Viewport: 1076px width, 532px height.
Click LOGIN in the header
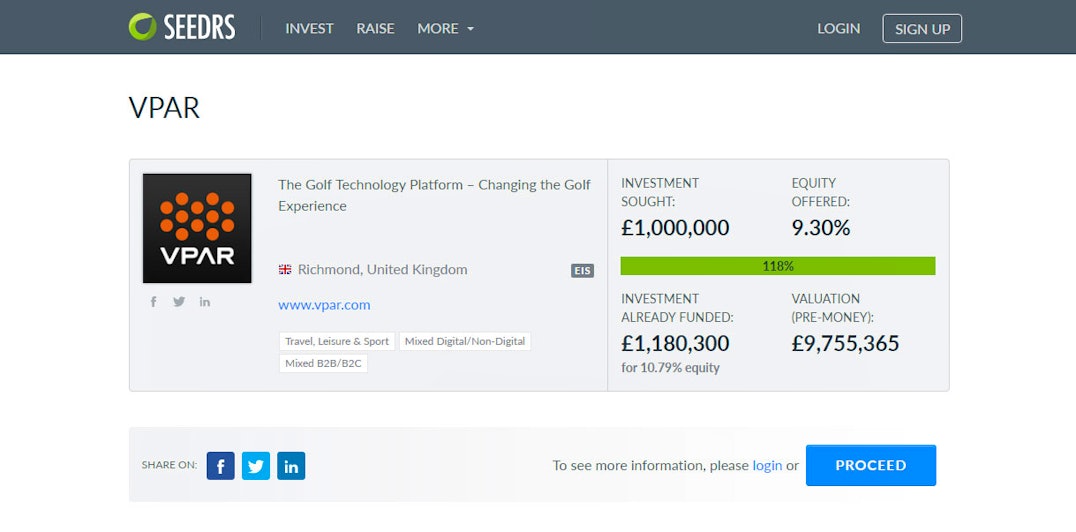click(839, 28)
